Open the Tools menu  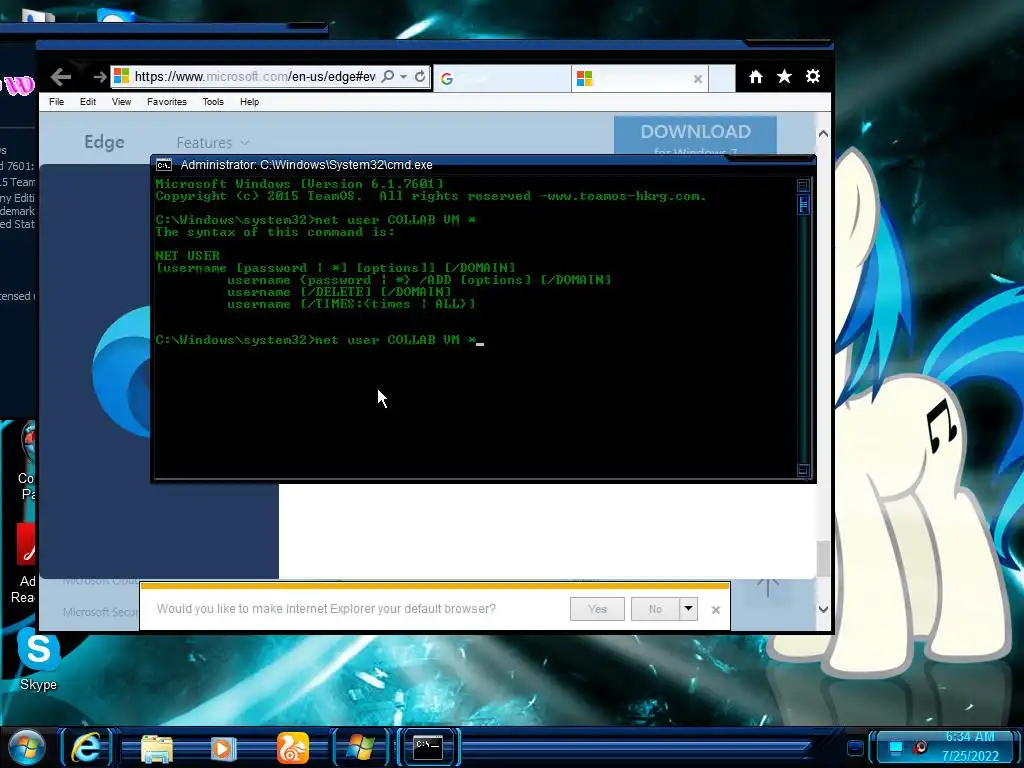(x=213, y=102)
